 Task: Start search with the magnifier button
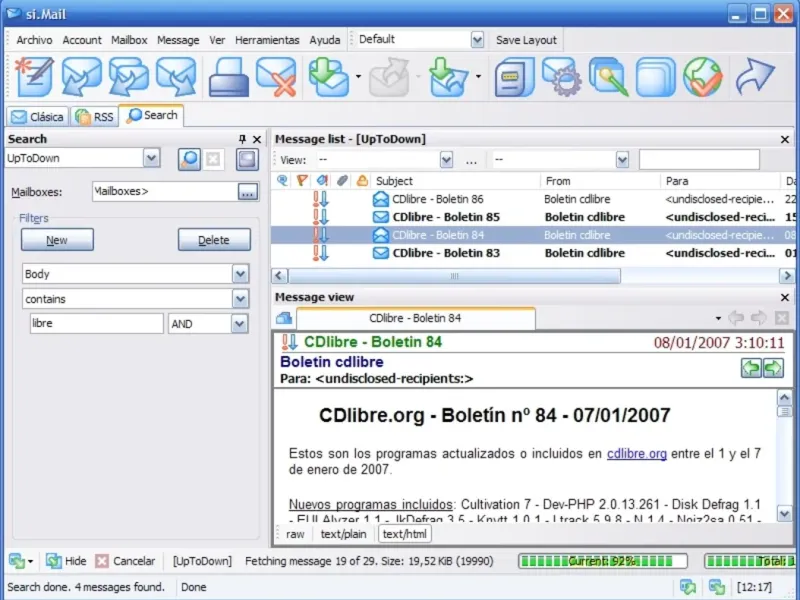click(189, 159)
